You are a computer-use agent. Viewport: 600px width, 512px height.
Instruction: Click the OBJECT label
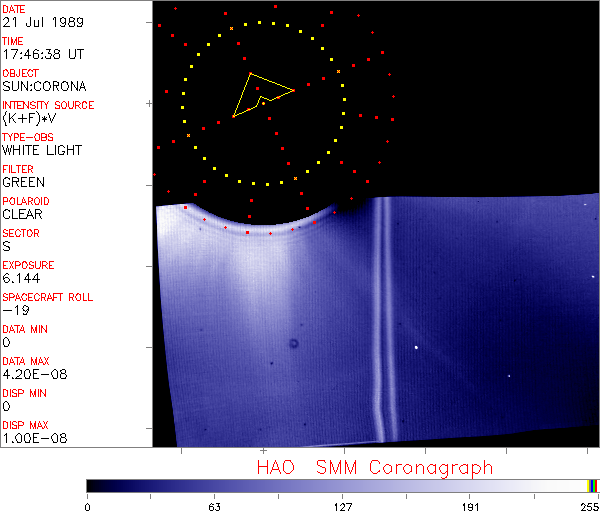click(21, 73)
